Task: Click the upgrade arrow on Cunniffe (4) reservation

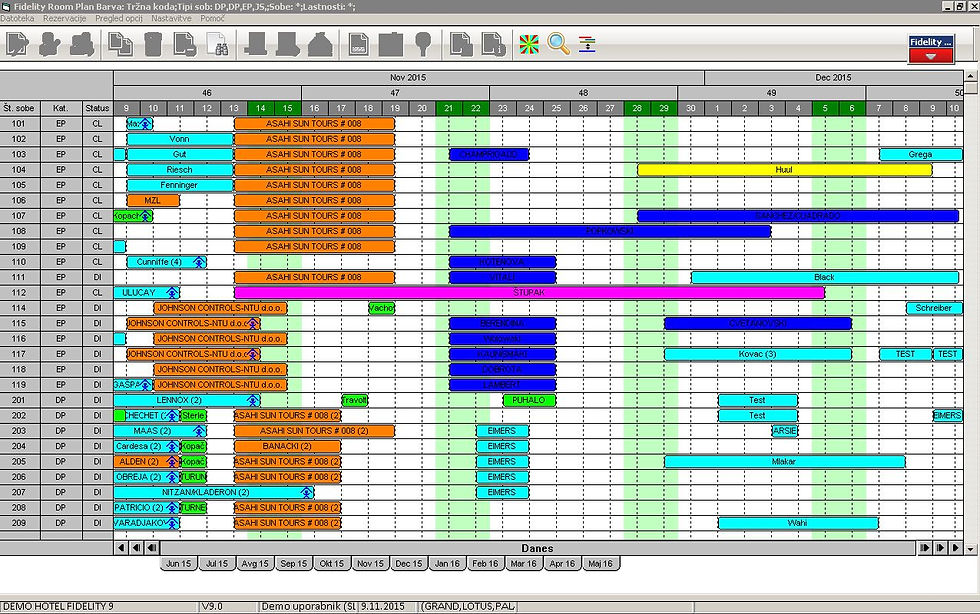Action: [199, 263]
